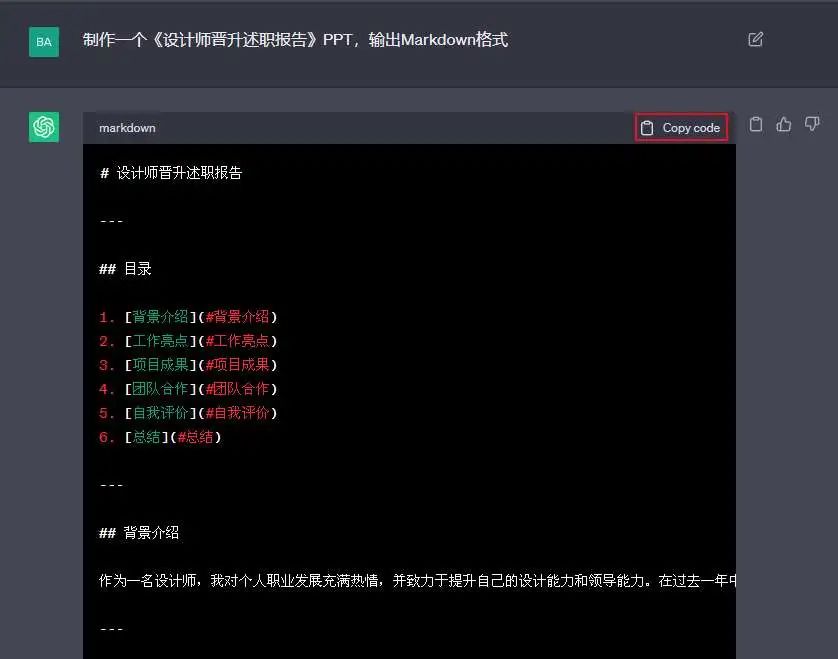Open the 项目成果 anchor link

pos(158,365)
